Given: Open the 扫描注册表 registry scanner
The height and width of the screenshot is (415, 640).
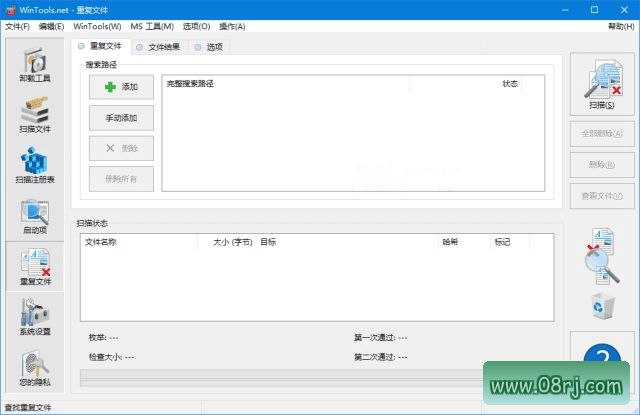Looking at the screenshot, I should [x=35, y=166].
